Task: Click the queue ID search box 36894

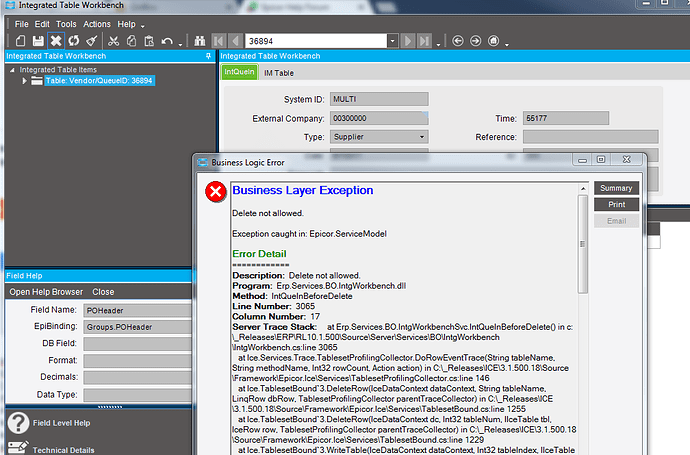Action: tap(316, 41)
